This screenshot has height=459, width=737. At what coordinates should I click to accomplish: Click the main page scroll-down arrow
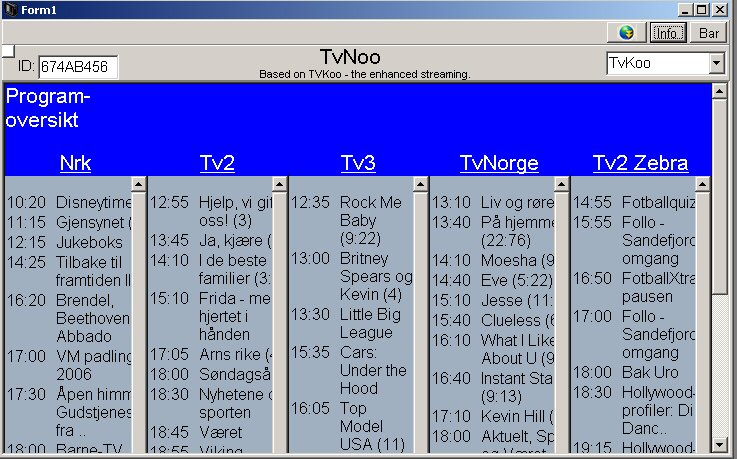[x=720, y=444]
